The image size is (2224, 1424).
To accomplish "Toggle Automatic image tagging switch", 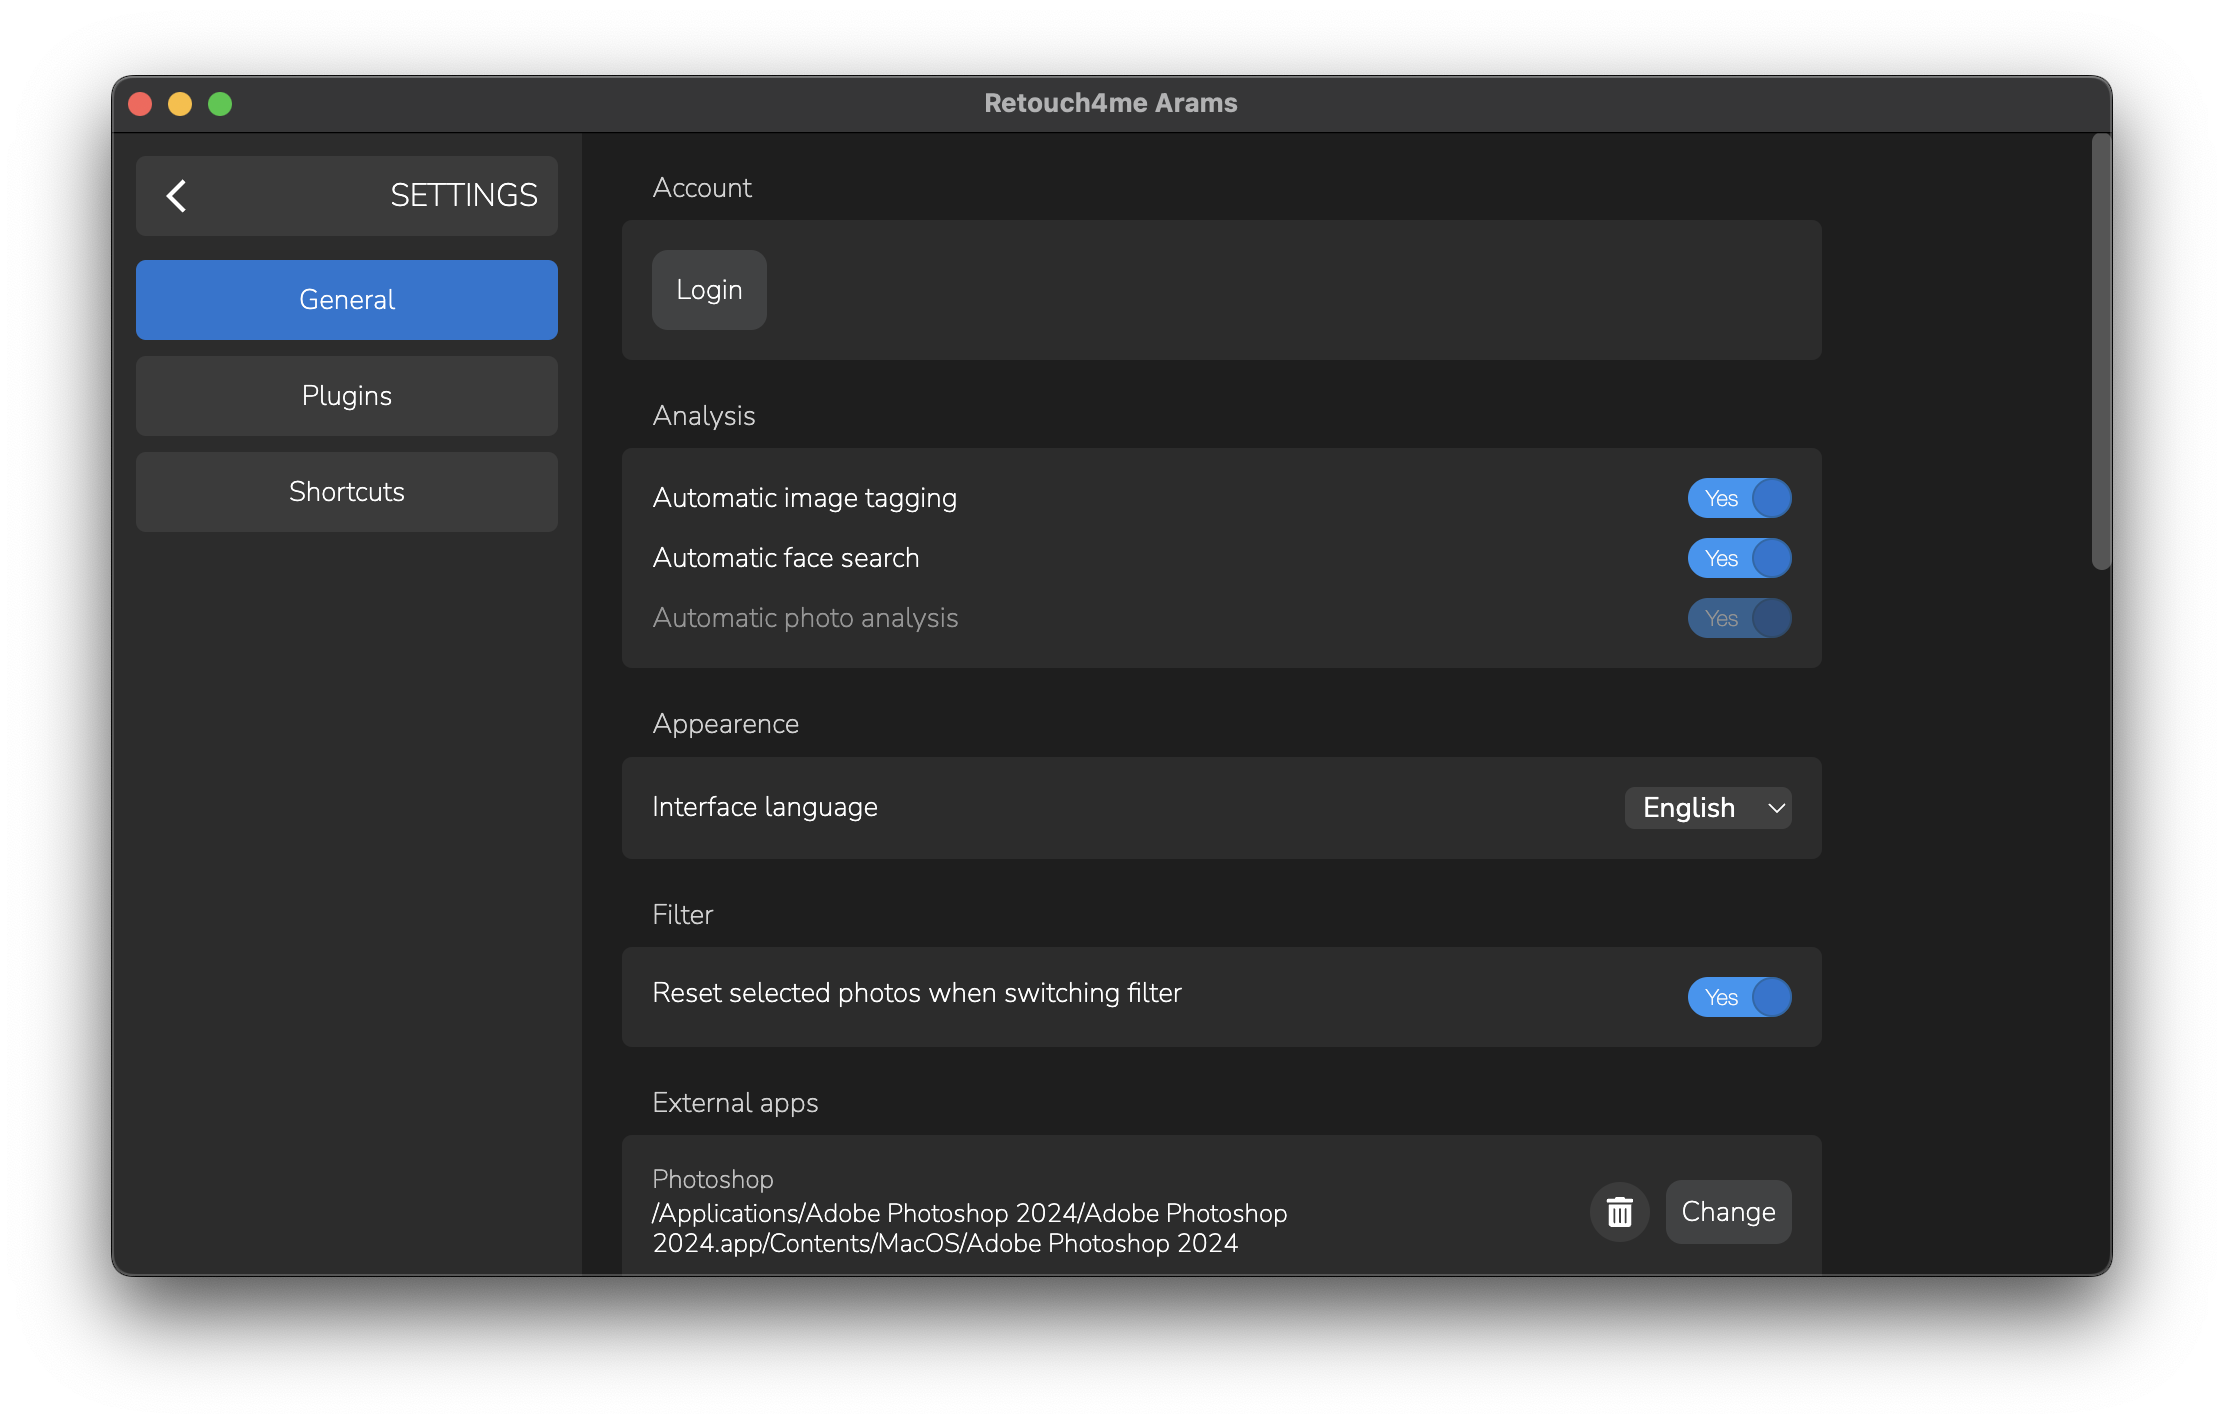I will point(1738,498).
